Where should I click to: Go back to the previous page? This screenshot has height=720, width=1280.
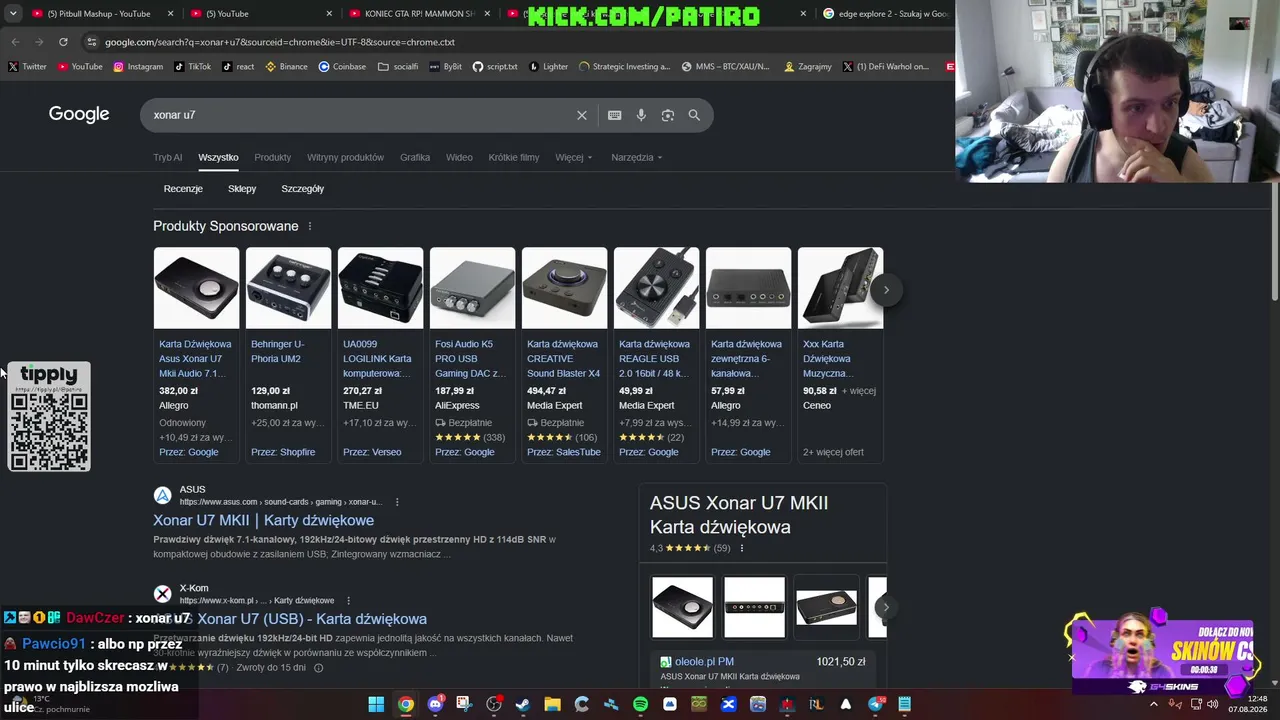coord(15,42)
